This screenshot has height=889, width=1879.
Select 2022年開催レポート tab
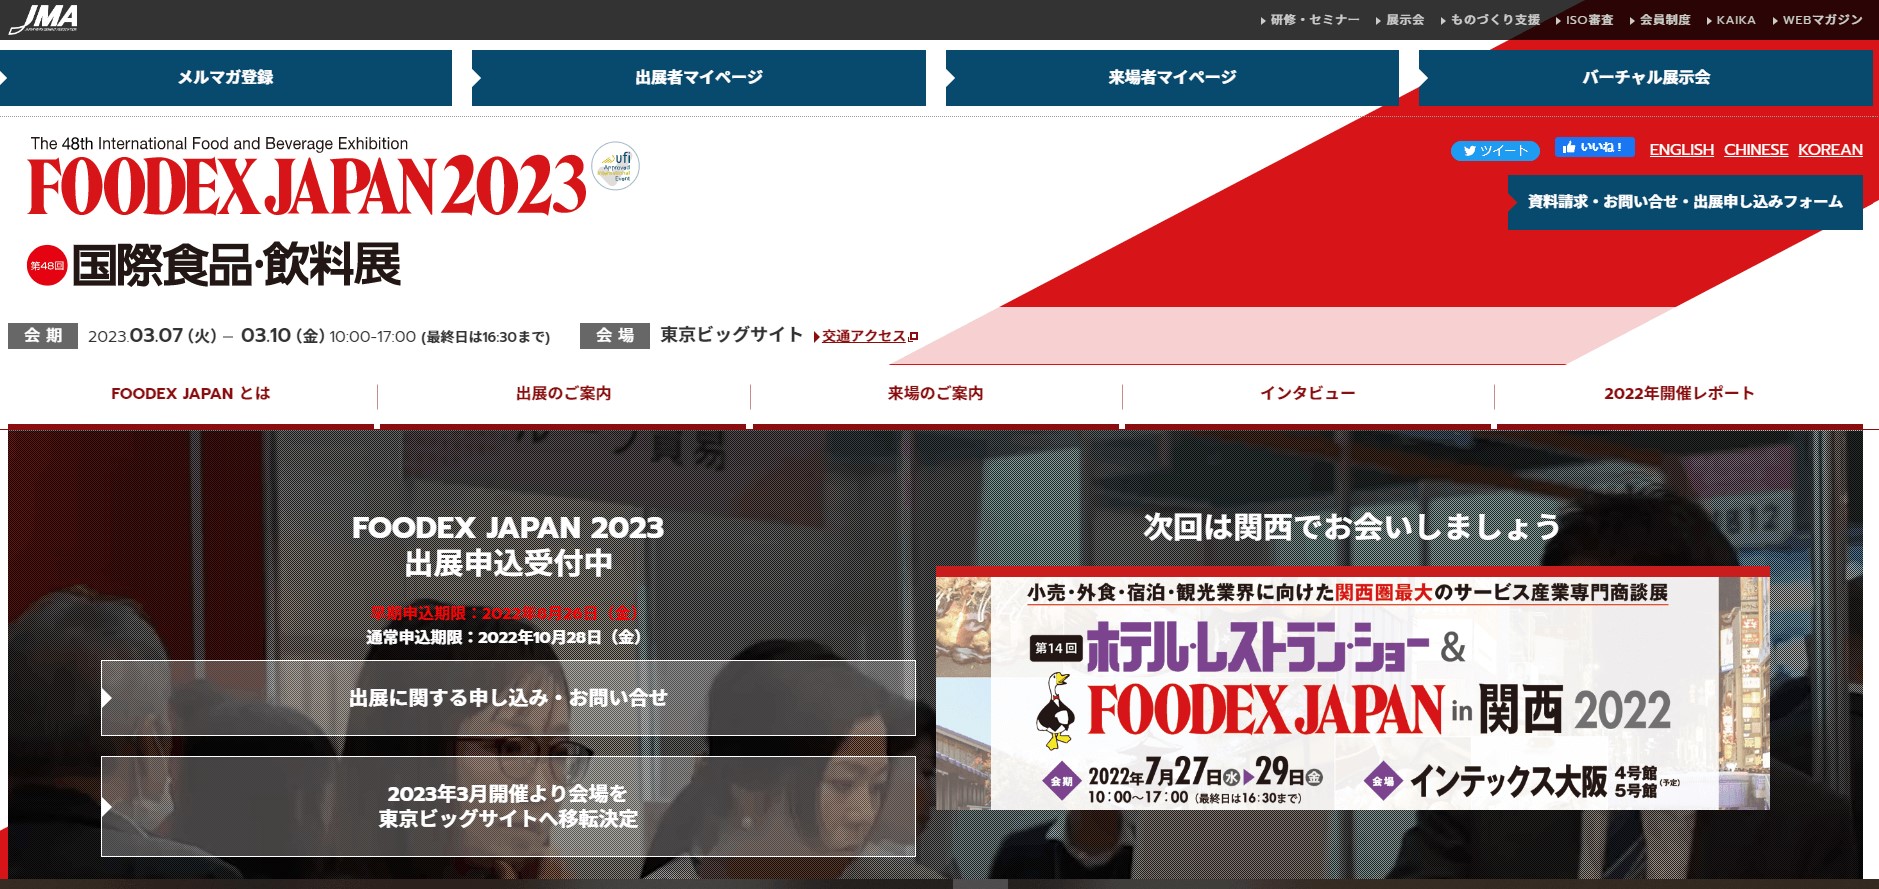coord(1680,394)
